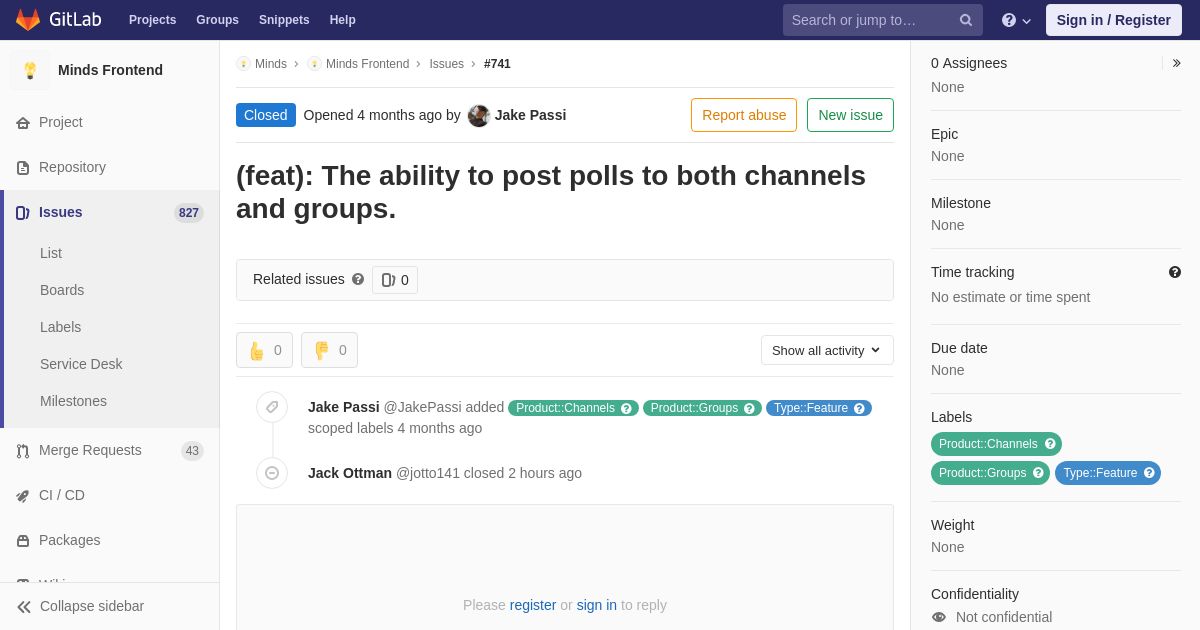This screenshot has height=630, width=1200.
Task: Collapse right sidebar with double-arrow icon
Action: [x=1177, y=63]
